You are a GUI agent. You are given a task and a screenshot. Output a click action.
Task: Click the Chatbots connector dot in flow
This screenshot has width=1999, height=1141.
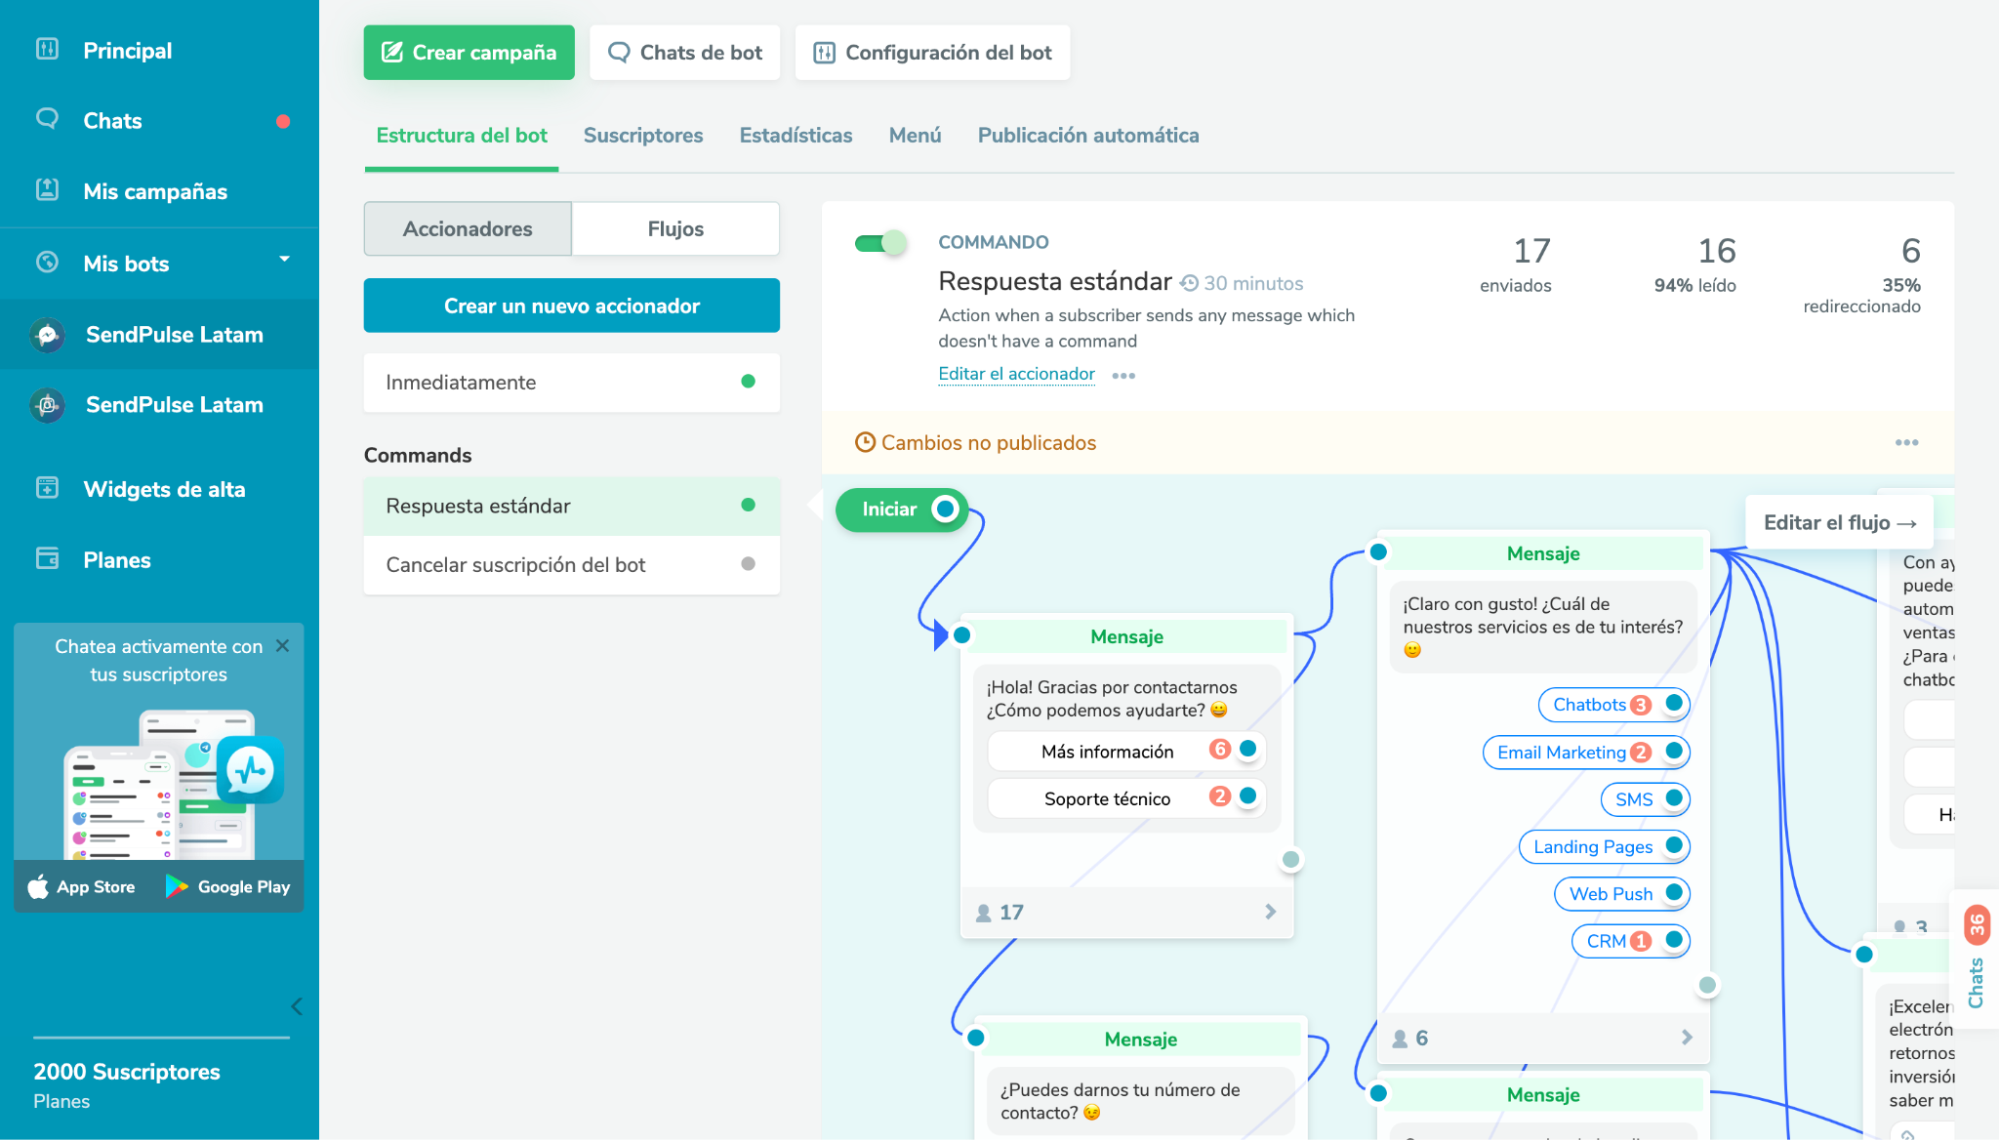(x=1674, y=703)
